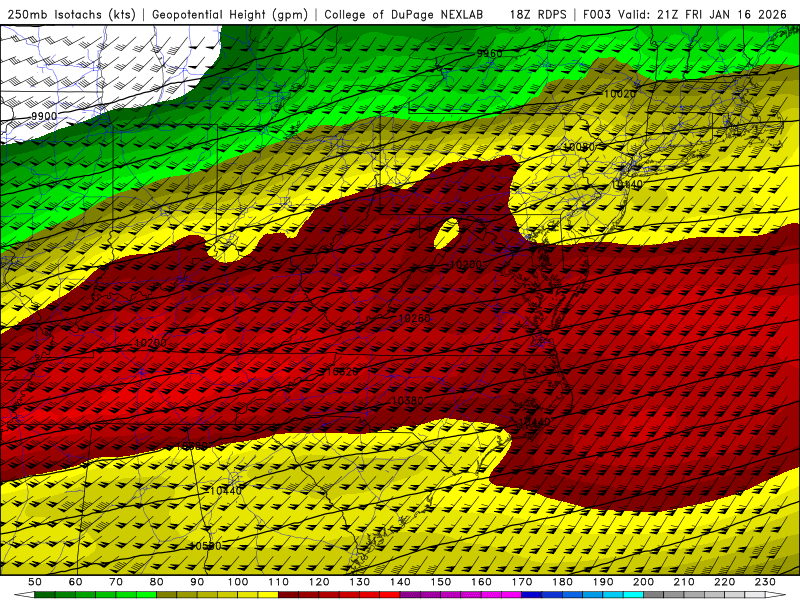This screenshot has width=800, height=600.
Task: Click the 150 tick label on color scale
Action: click(x=441, y=582)
